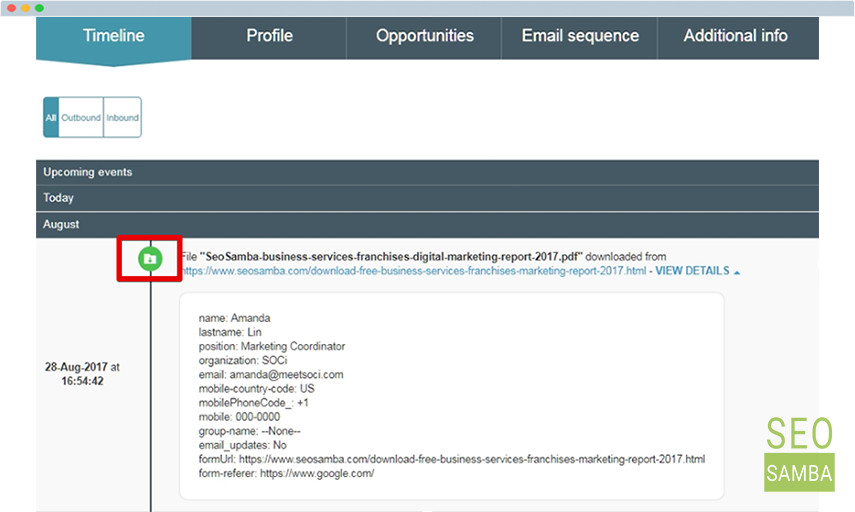Screen dimensions: 855x512
Task: Click the 'email_updates: No' line
Action: [243, 445]
